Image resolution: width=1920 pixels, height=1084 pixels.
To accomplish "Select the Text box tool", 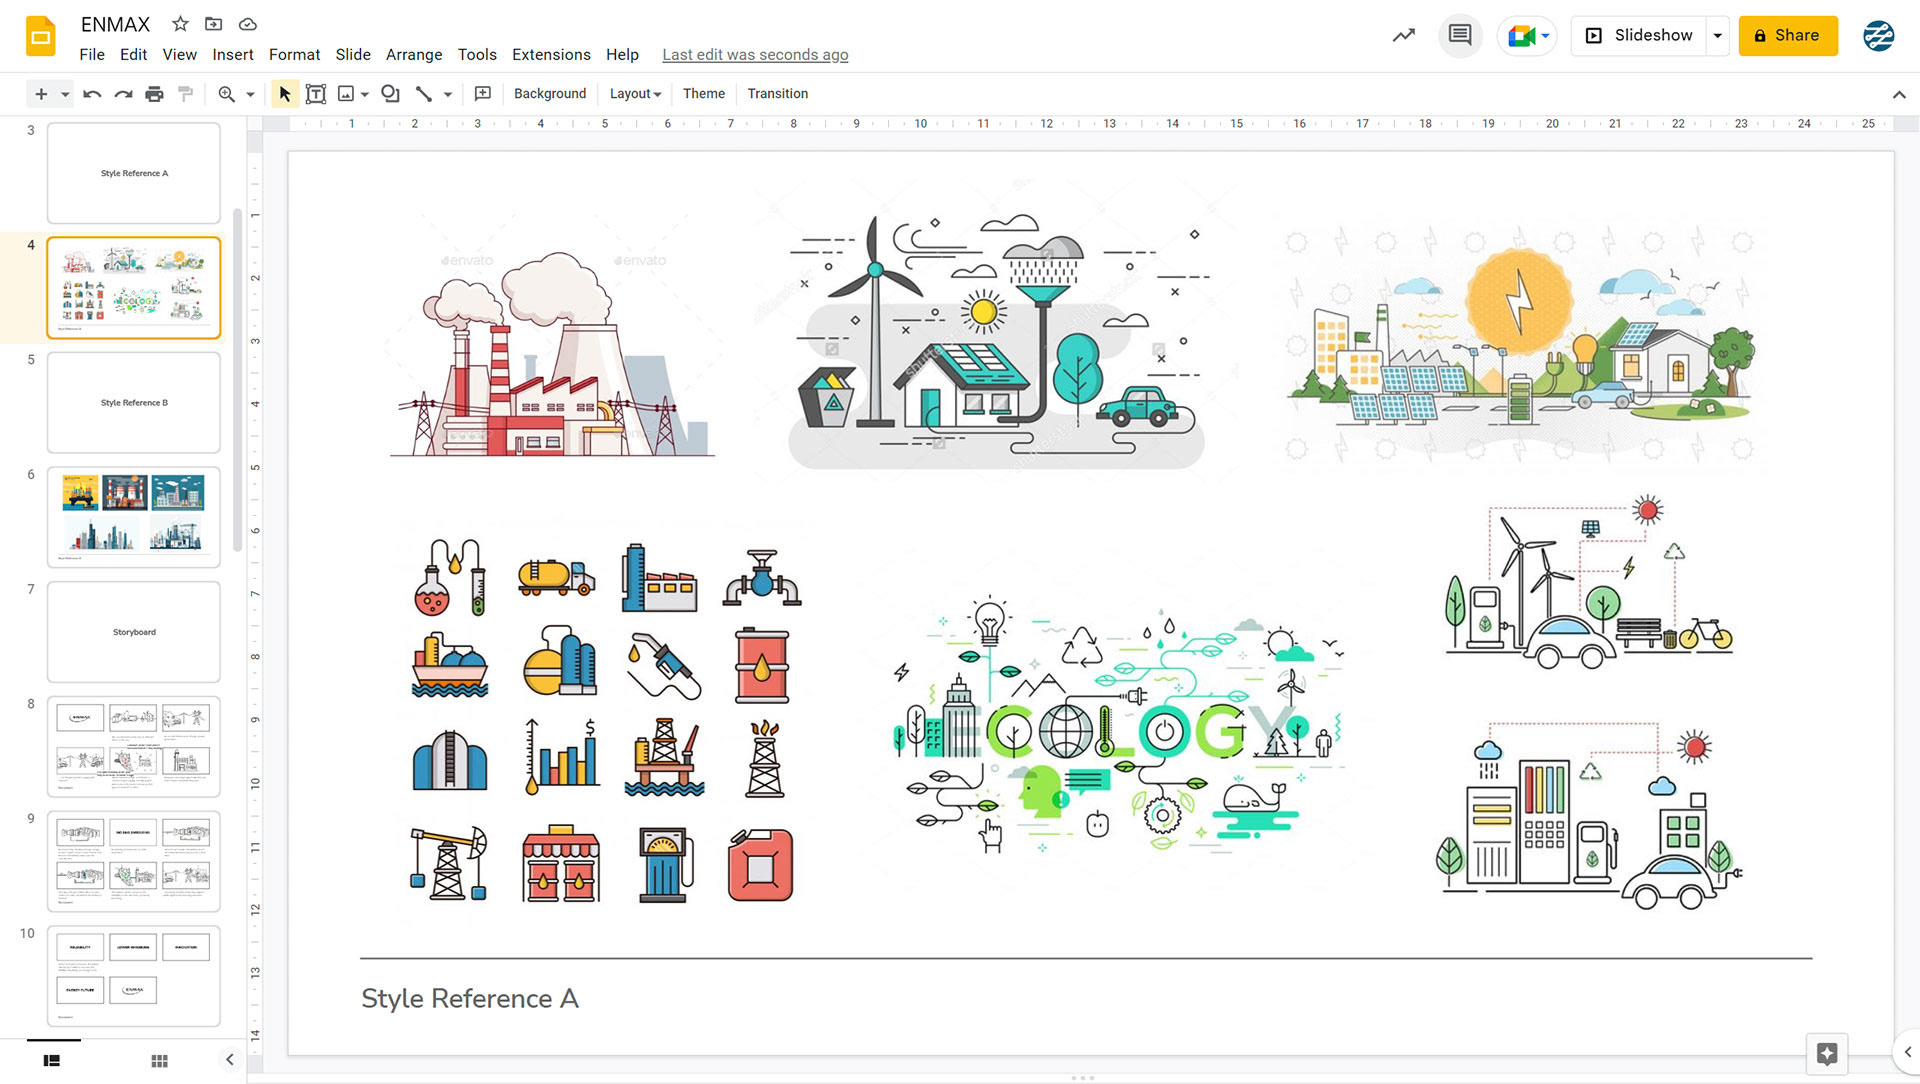I will (315, 94).
